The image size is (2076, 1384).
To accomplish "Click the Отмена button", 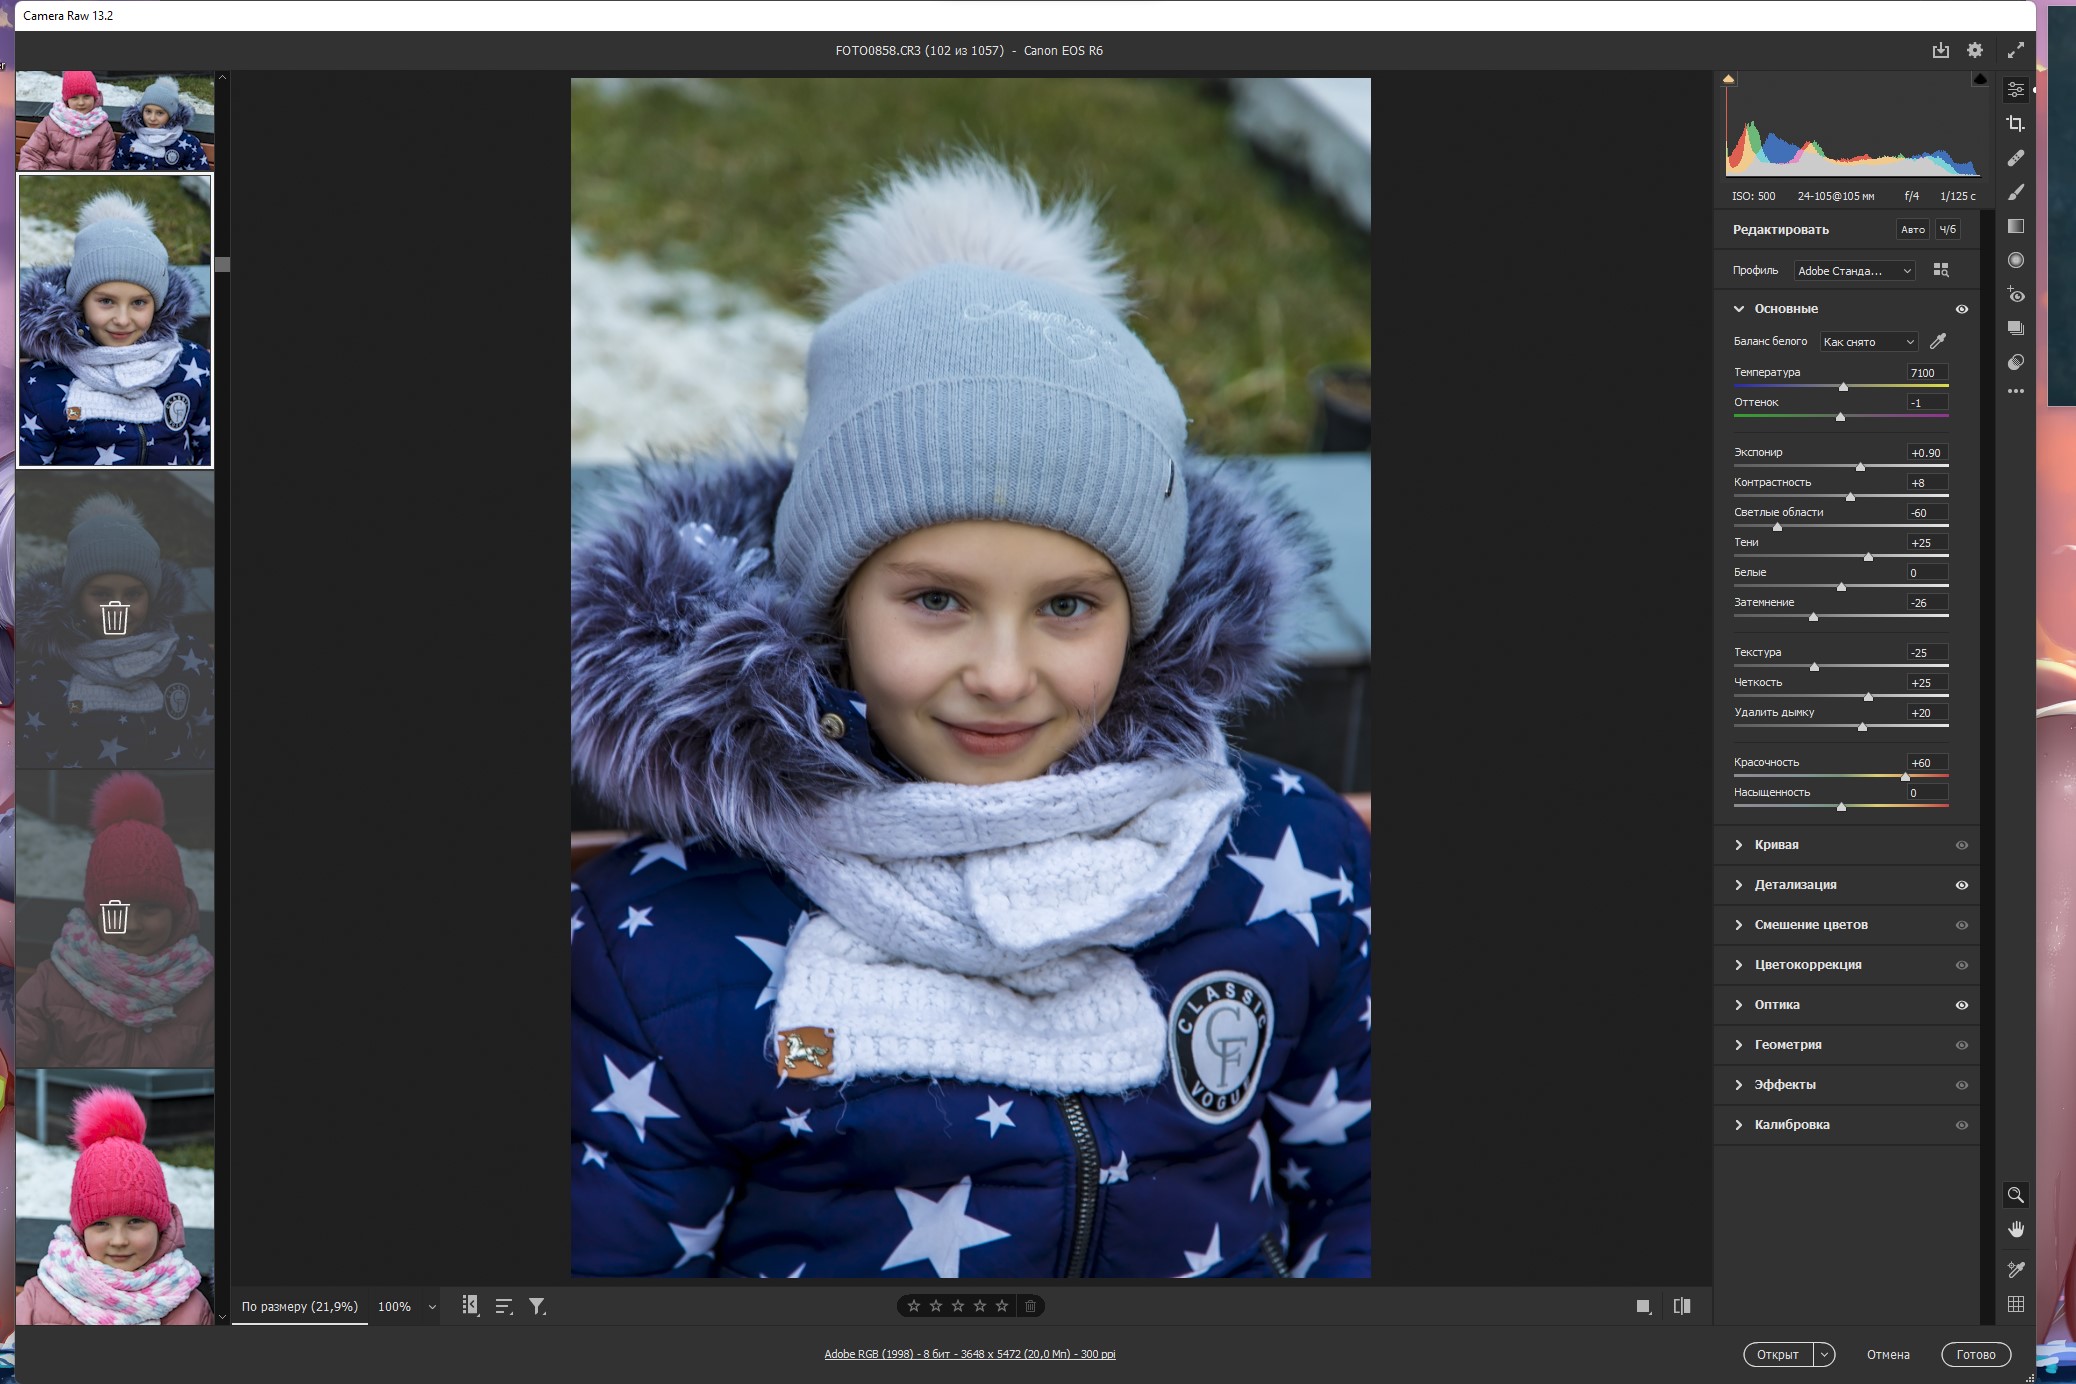I will click(x=1888, y=1355).
